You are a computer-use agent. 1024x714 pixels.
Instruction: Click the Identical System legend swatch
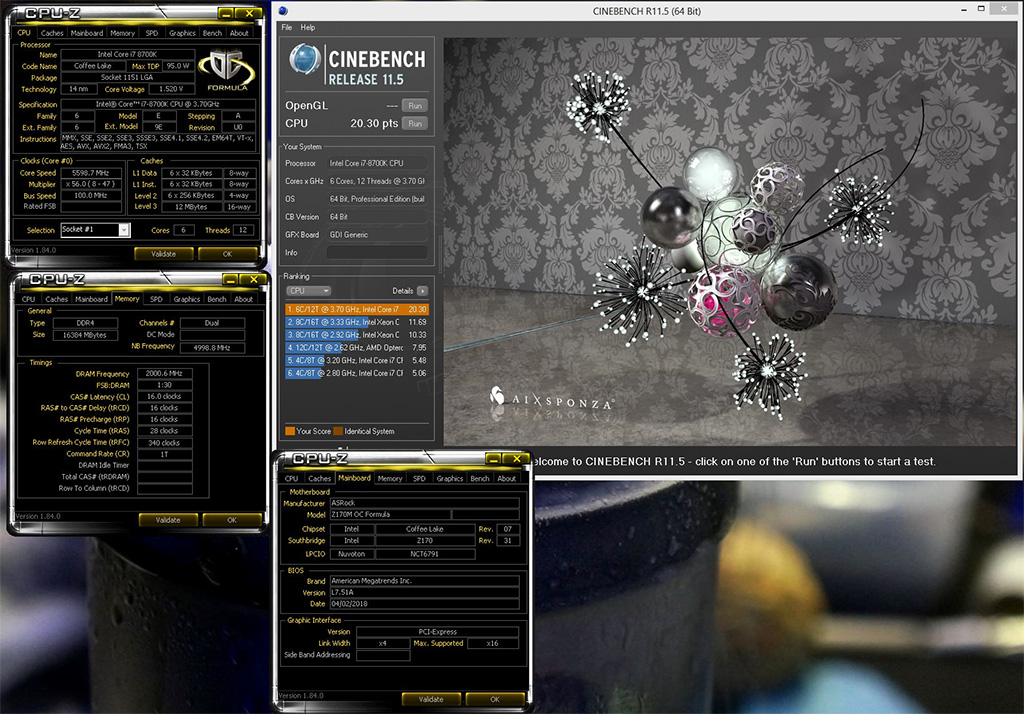tap(338, 431)
